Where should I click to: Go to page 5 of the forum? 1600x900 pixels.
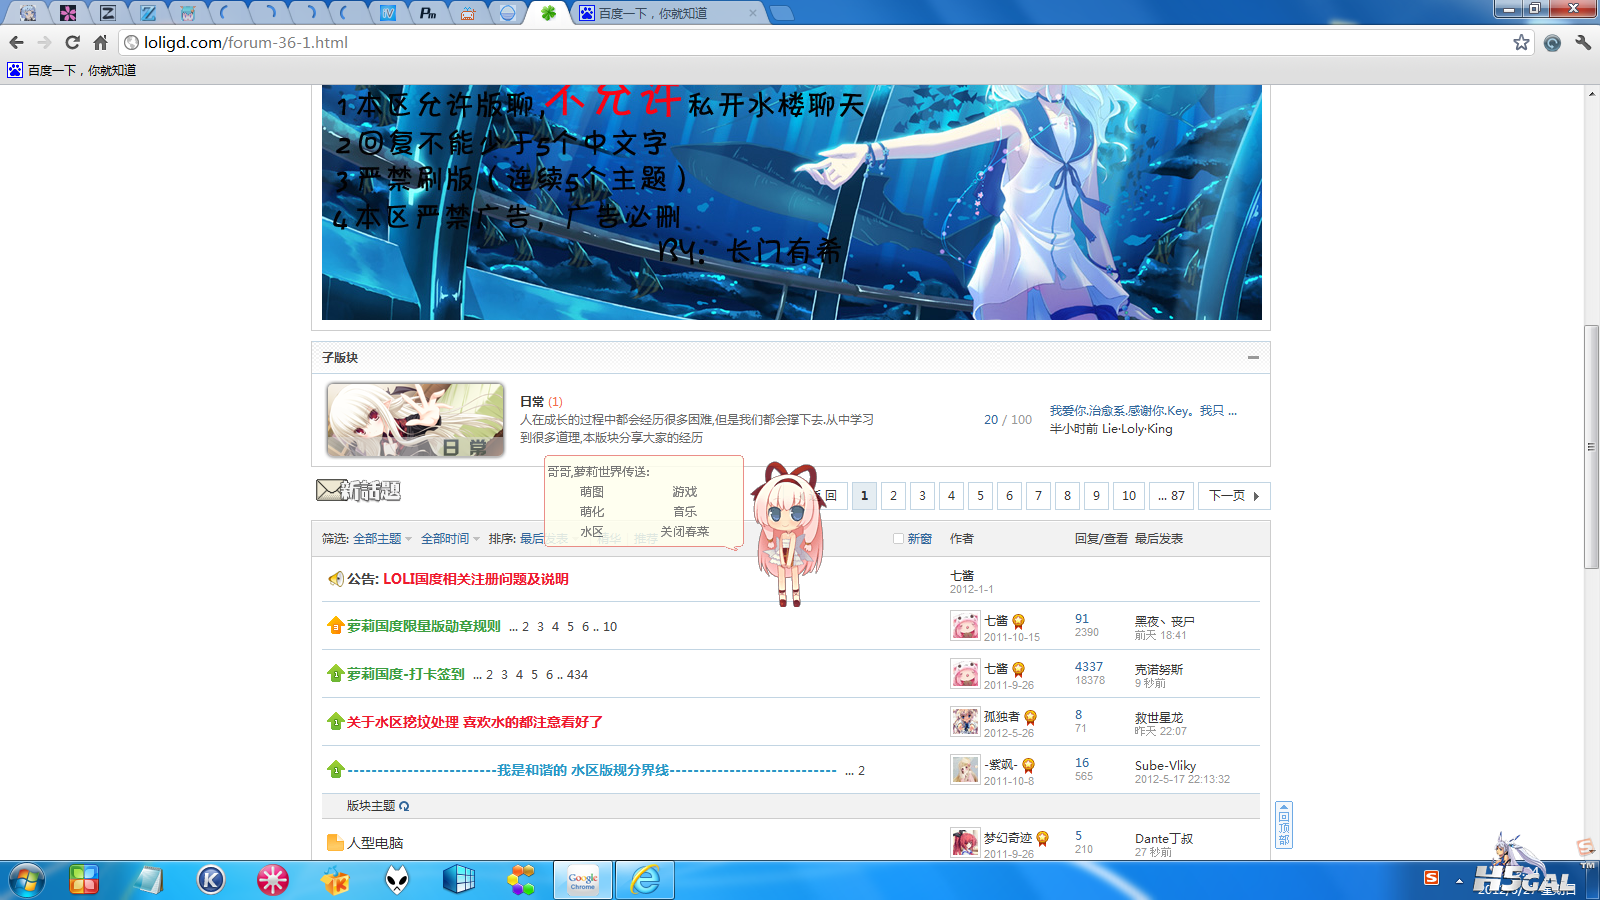pos(980,496)
